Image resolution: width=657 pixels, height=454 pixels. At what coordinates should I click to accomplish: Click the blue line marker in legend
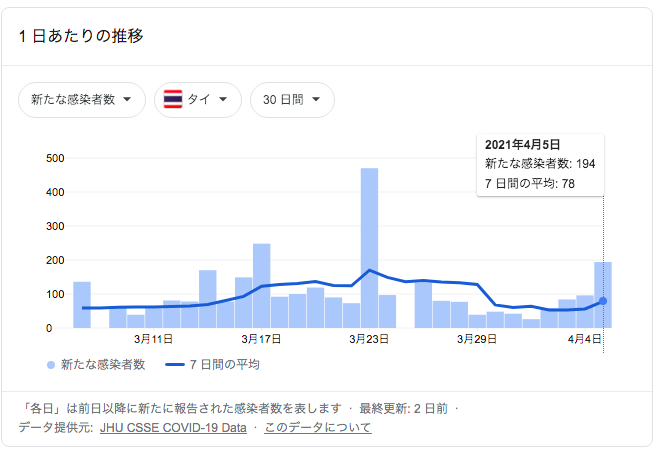pos(176,365)
